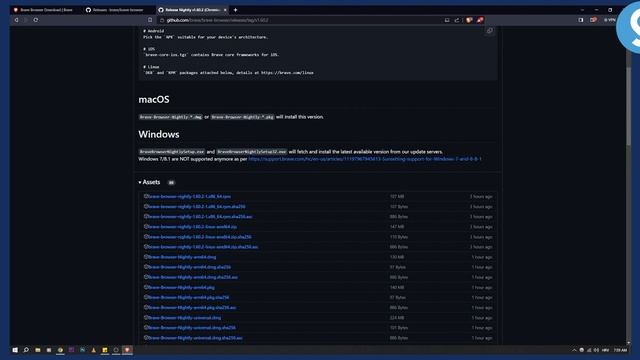Click the Windows section heading

pyautogui.click(x=159, y=134)
